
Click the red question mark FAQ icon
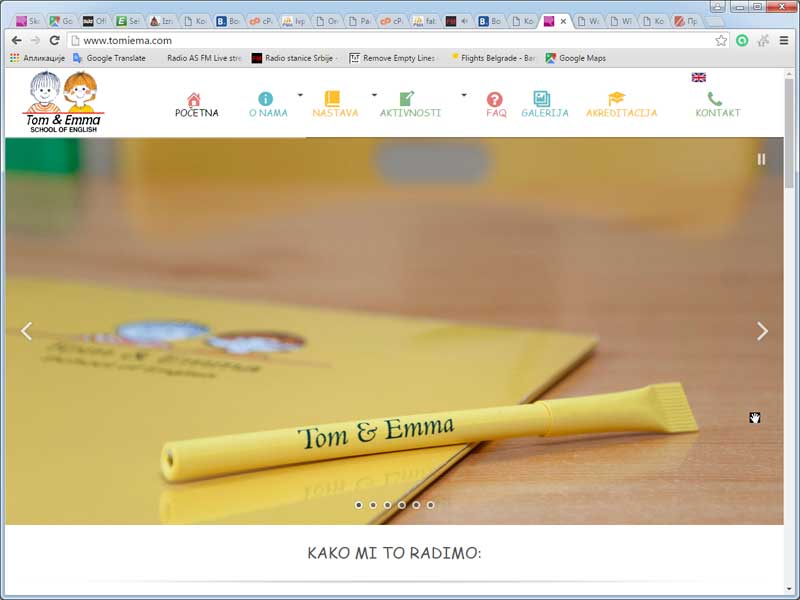(x=494, y=99)
